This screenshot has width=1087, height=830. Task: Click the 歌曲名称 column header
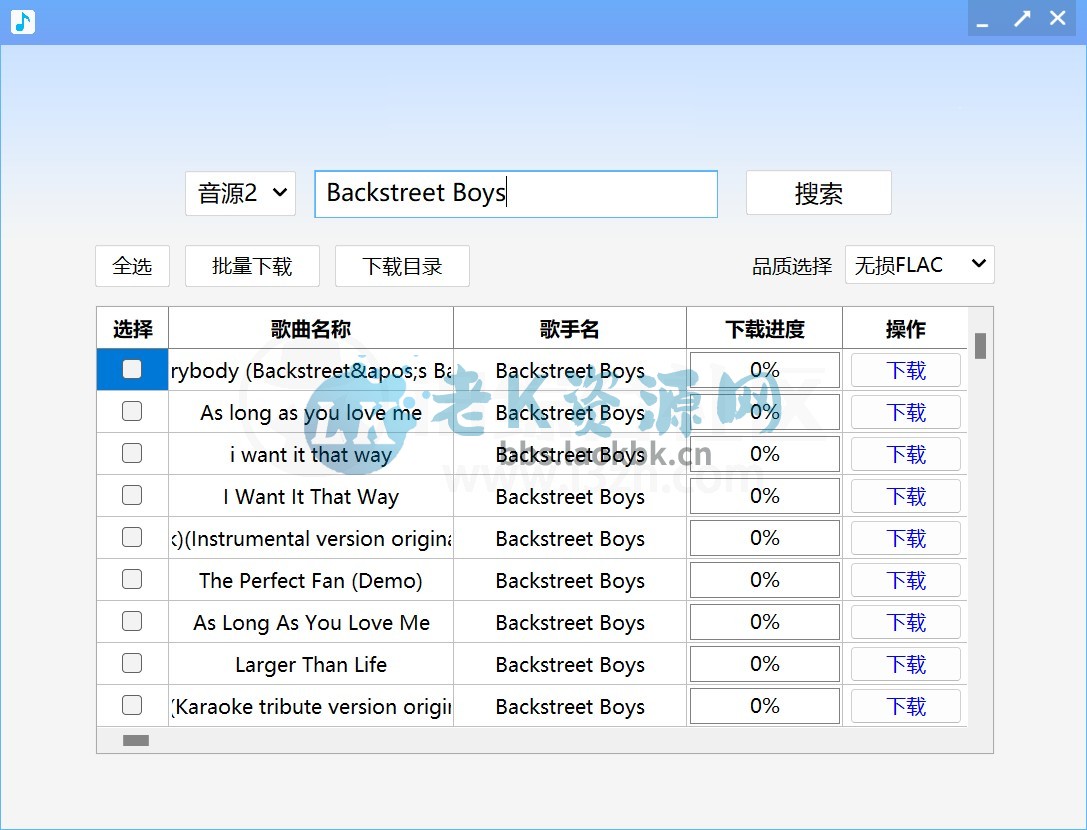pos(311,328)
